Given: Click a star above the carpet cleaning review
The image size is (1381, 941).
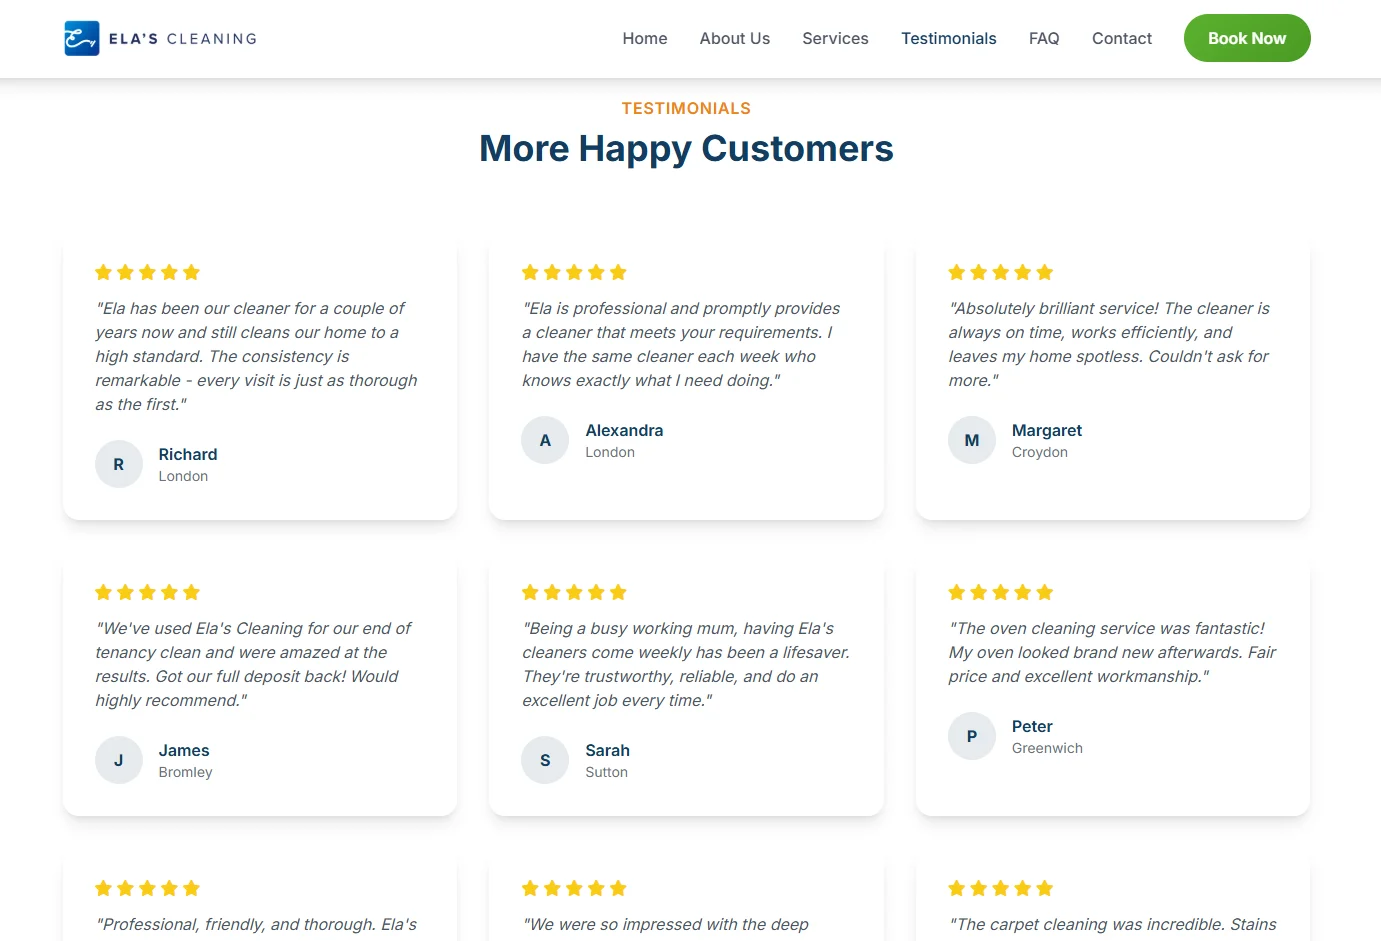Looking at the screenshot, I should pos(1000,887).
